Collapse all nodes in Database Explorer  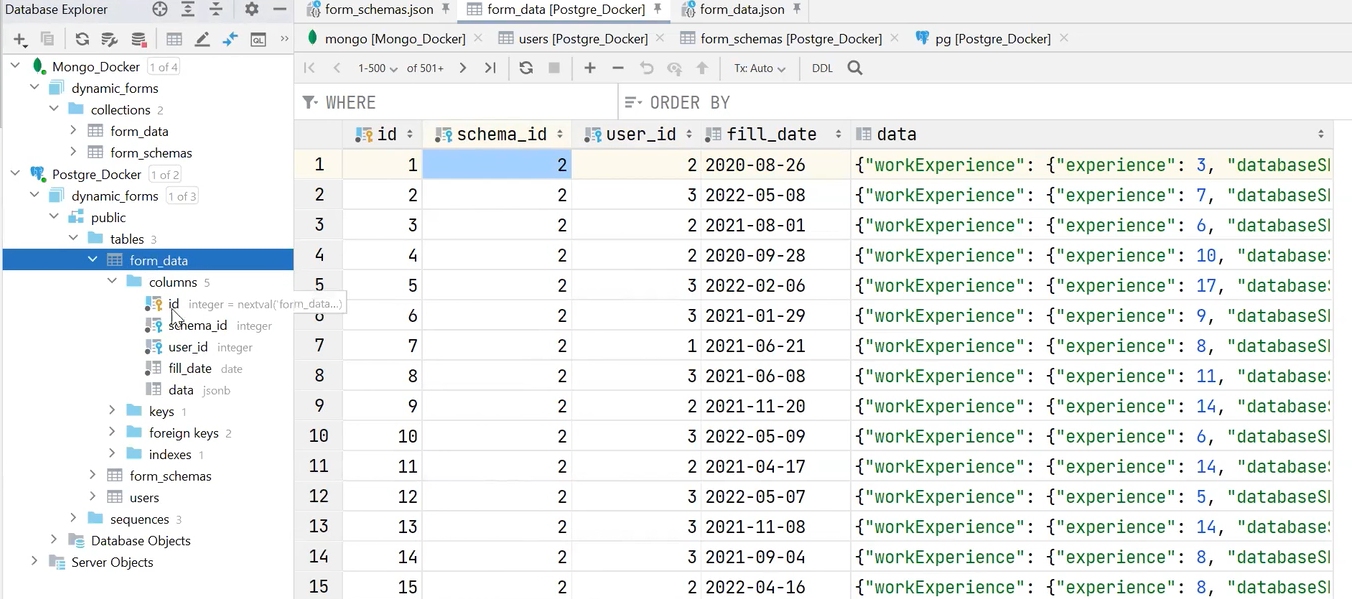[x=217, y=9]
